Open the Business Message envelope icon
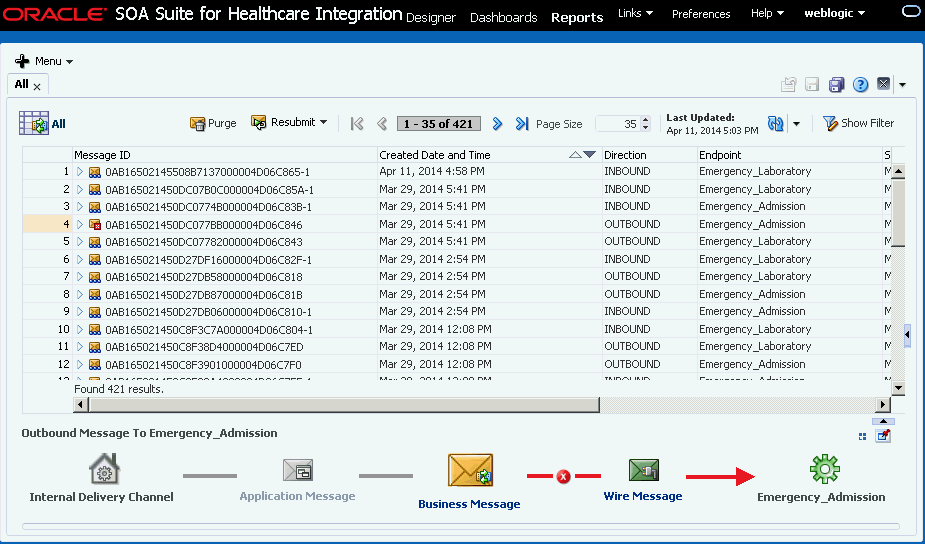925x544 pixels. coord(470,470)
